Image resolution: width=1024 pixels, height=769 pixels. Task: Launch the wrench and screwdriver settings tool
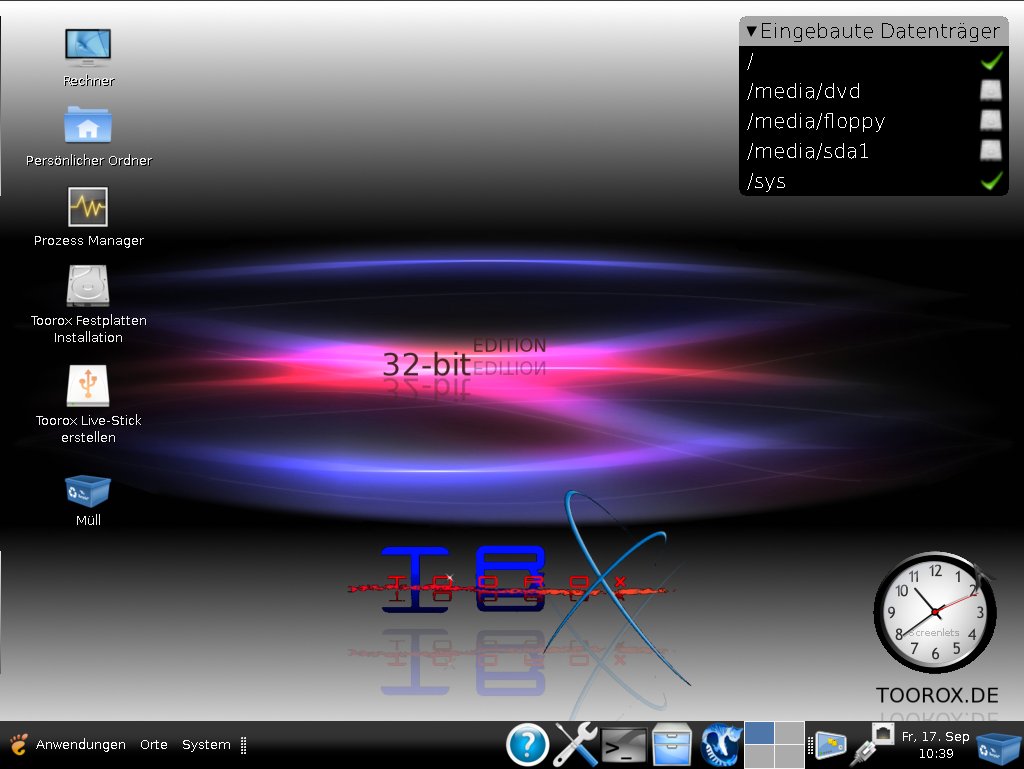575,745
